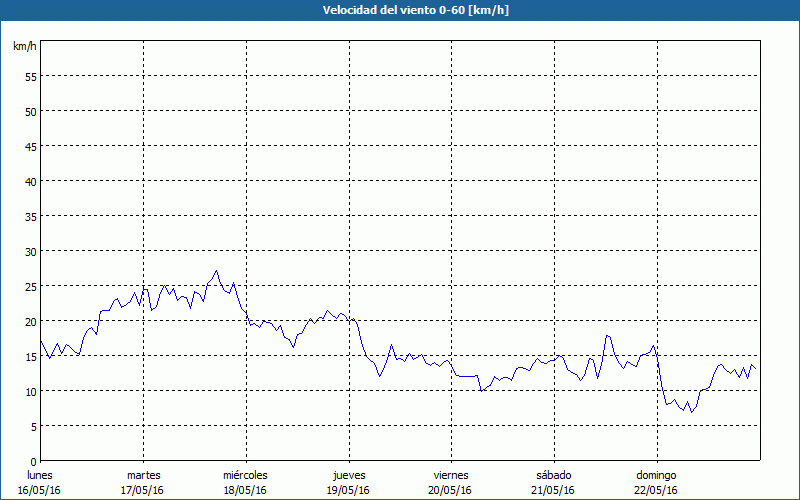Click the 40 tick label on the y-axis
The height and width of the screenshot is (500, 800).
click(x=30, y=181)
